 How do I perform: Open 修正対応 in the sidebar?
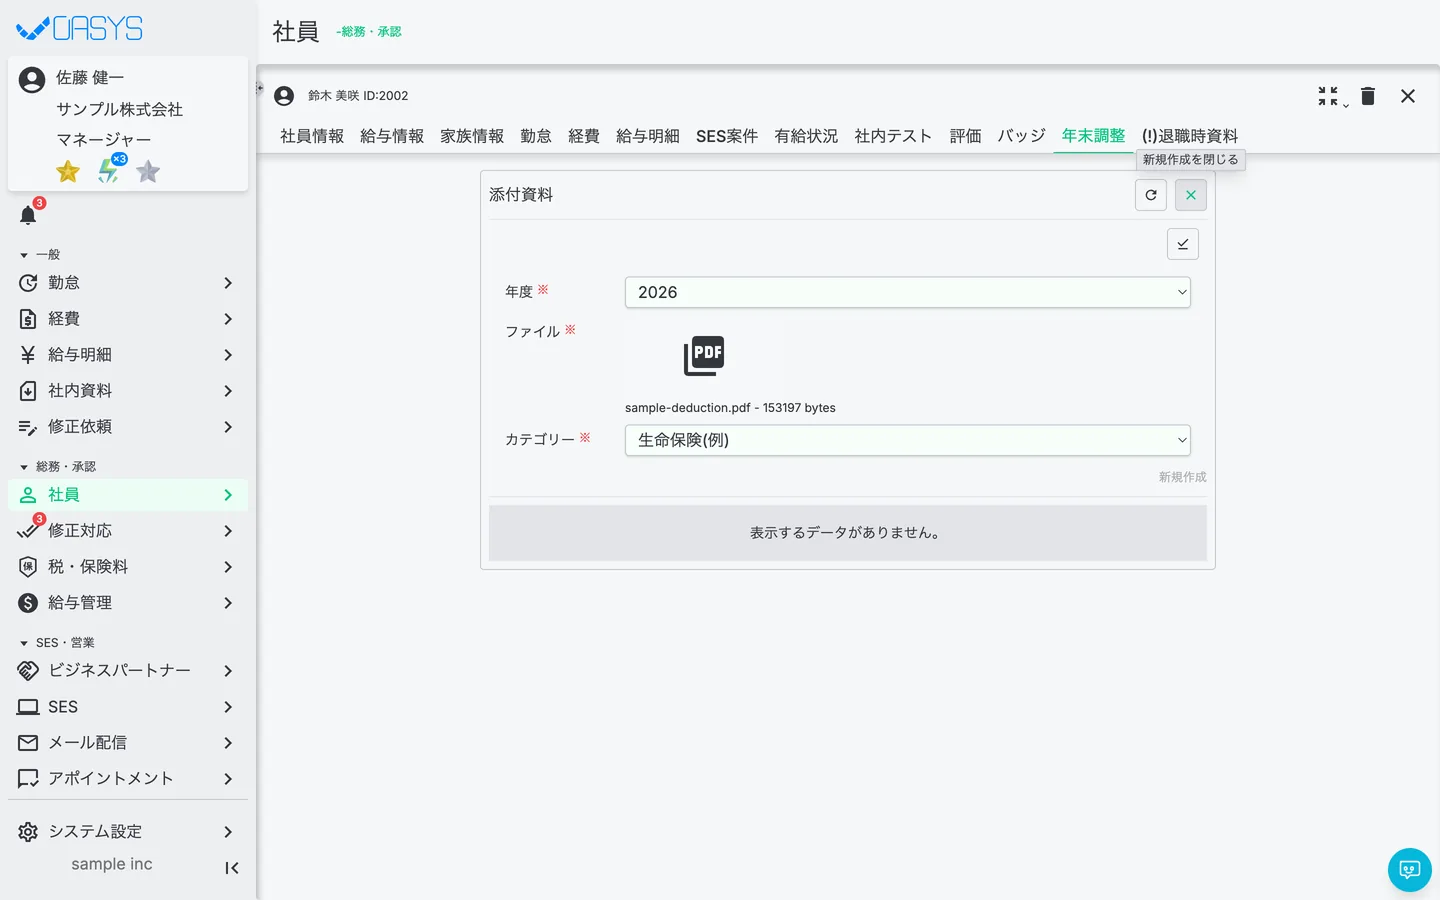(128, 531)
